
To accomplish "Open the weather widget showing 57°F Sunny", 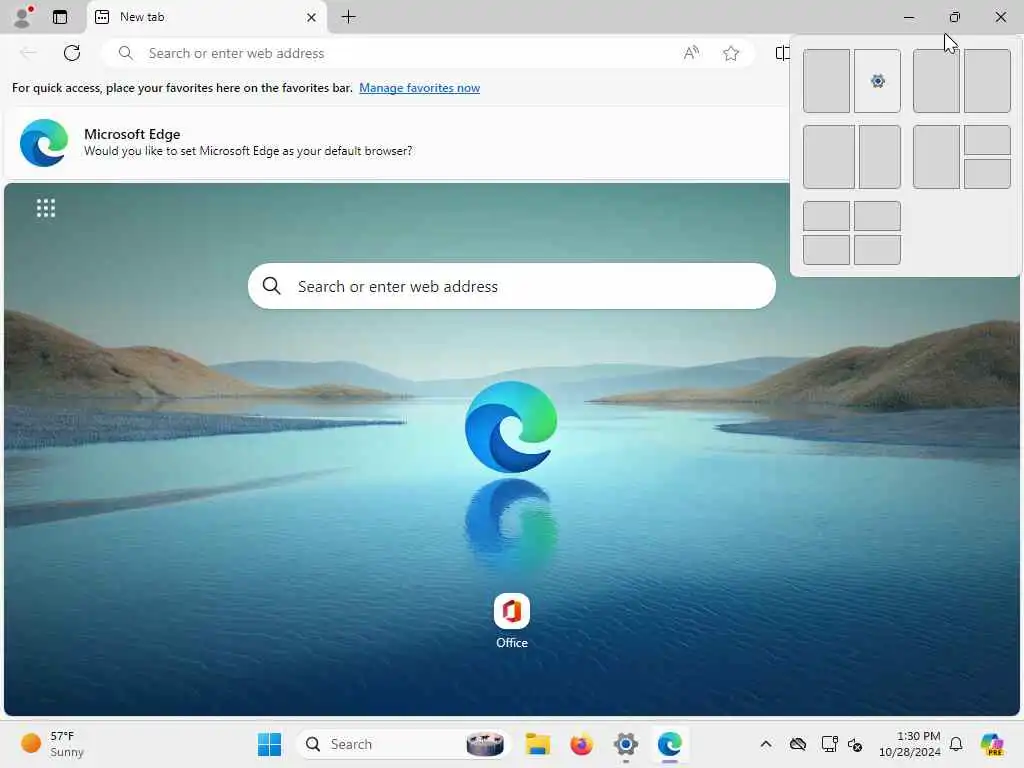I will (52, 744).
